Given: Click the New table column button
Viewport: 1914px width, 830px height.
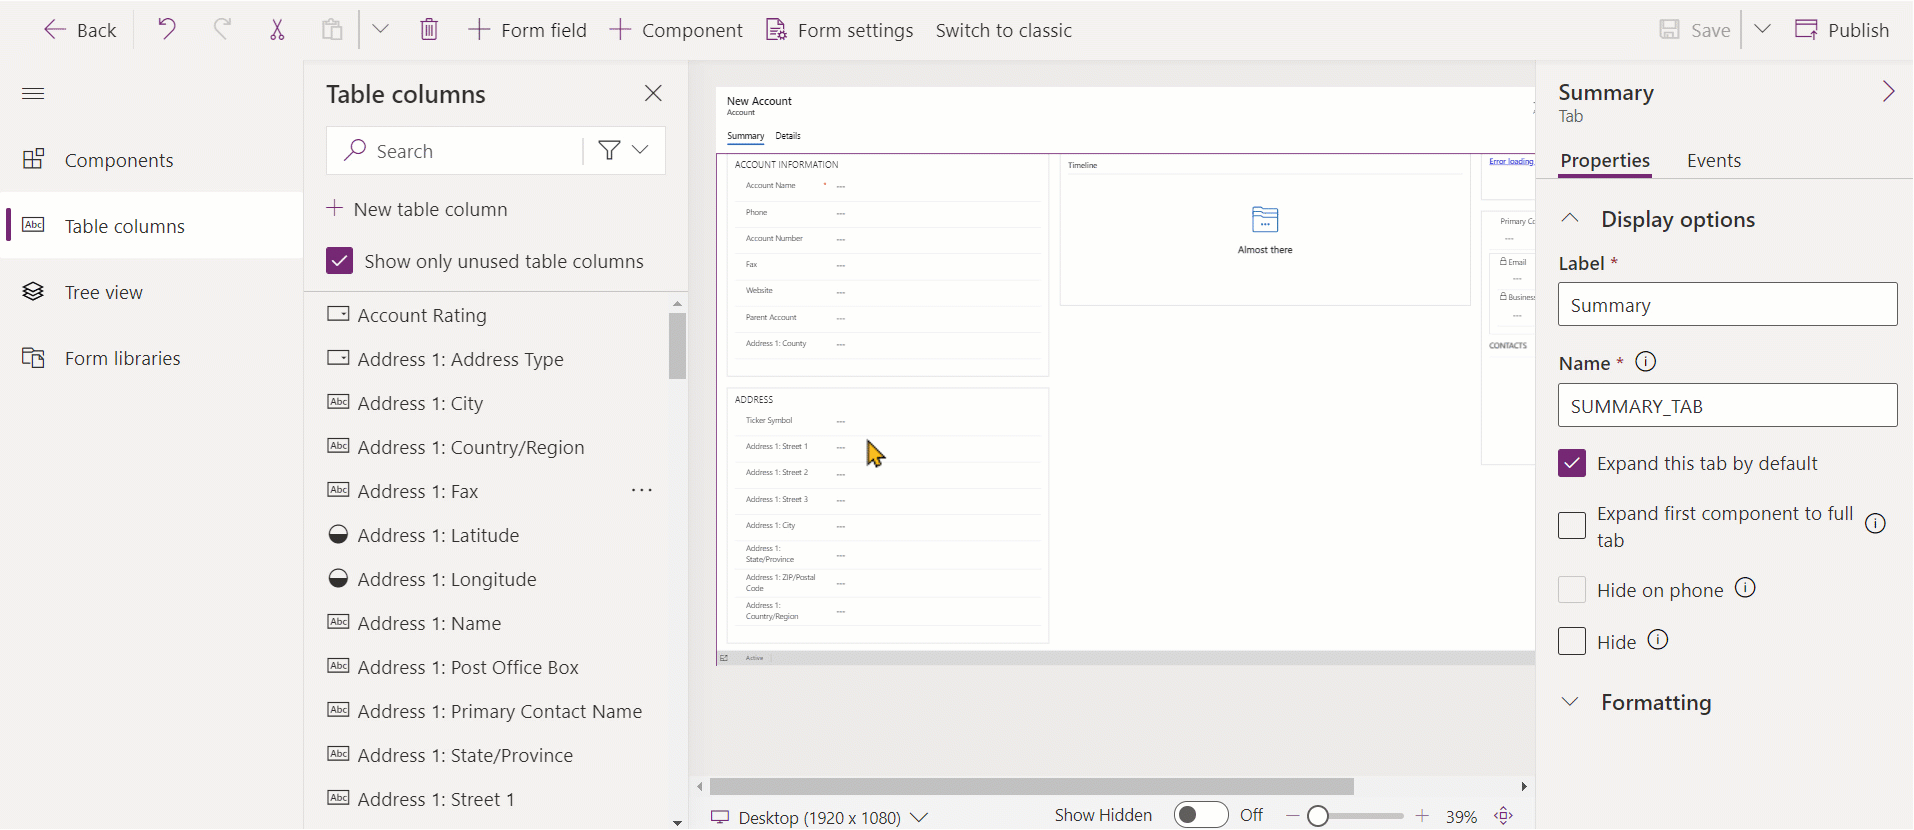Looking at the screenshot, I should click(417, 209).
